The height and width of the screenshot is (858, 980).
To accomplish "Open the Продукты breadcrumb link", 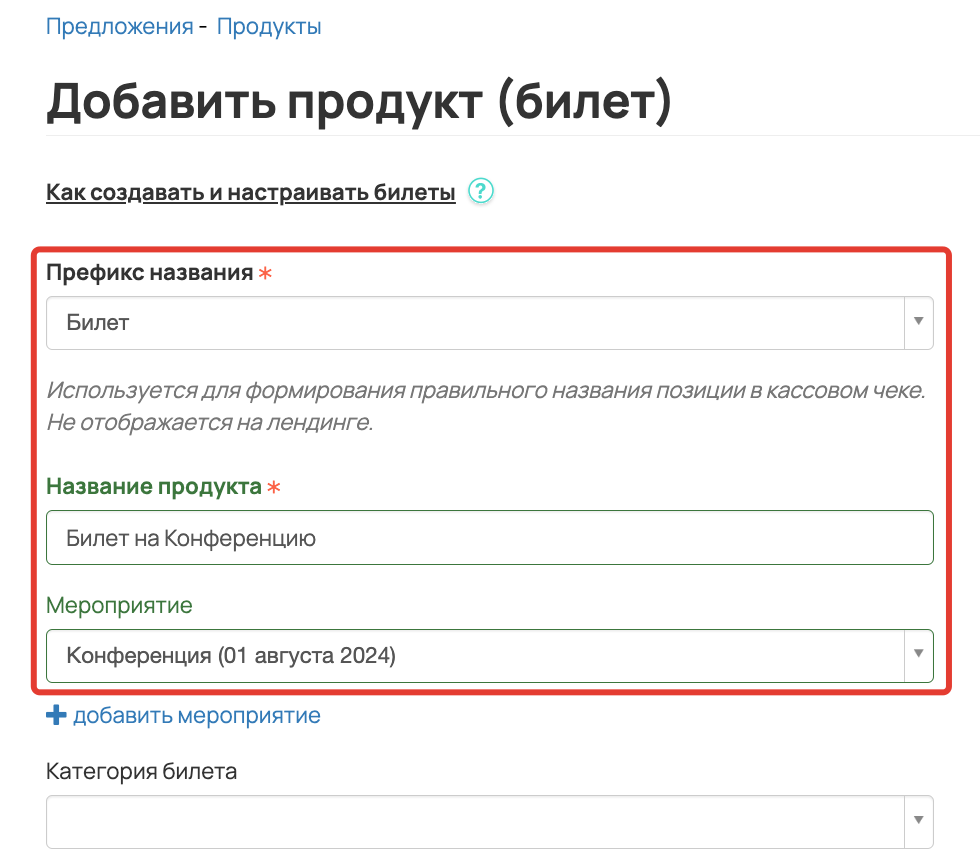I will click(269, 27).
